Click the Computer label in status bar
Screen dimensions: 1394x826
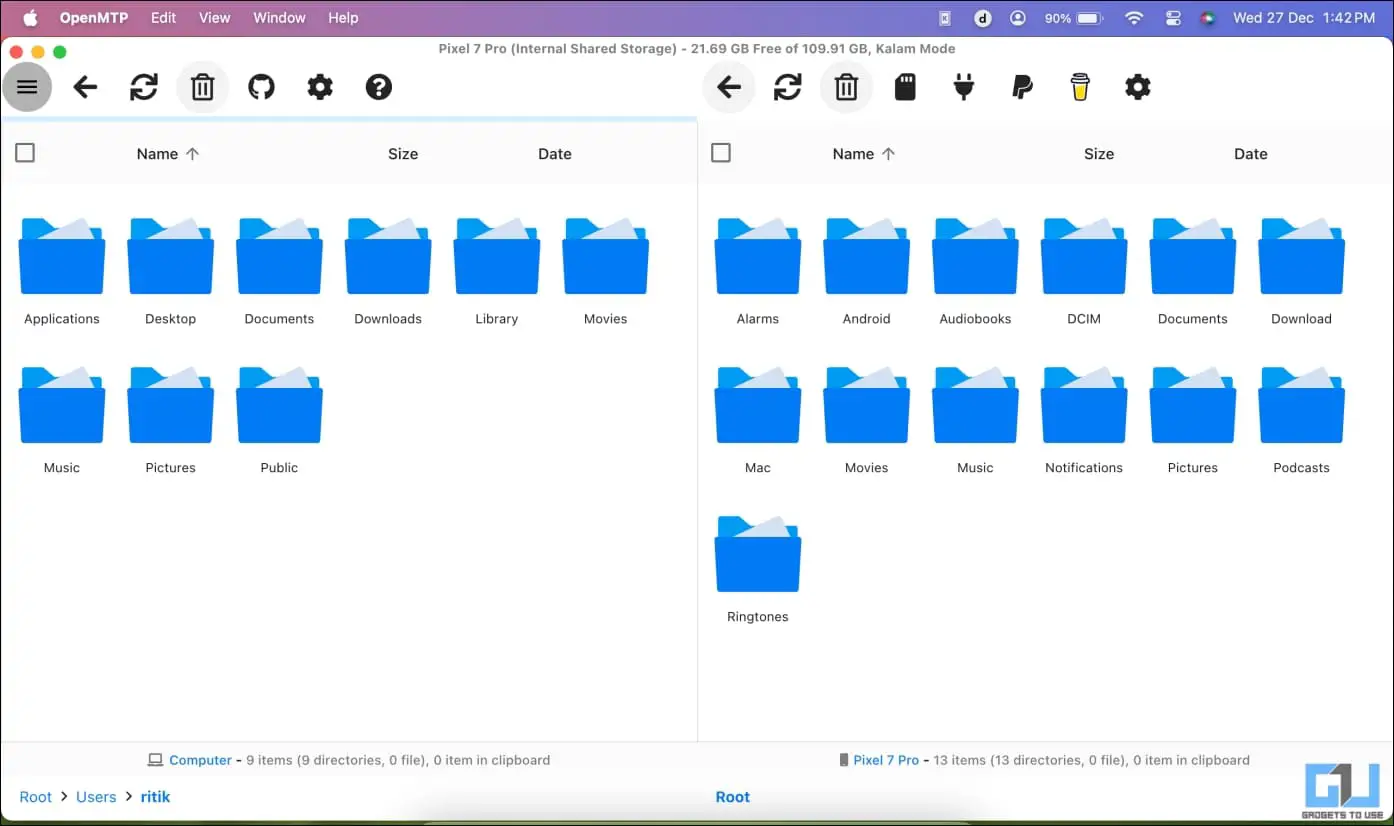[x=200, y=760]
